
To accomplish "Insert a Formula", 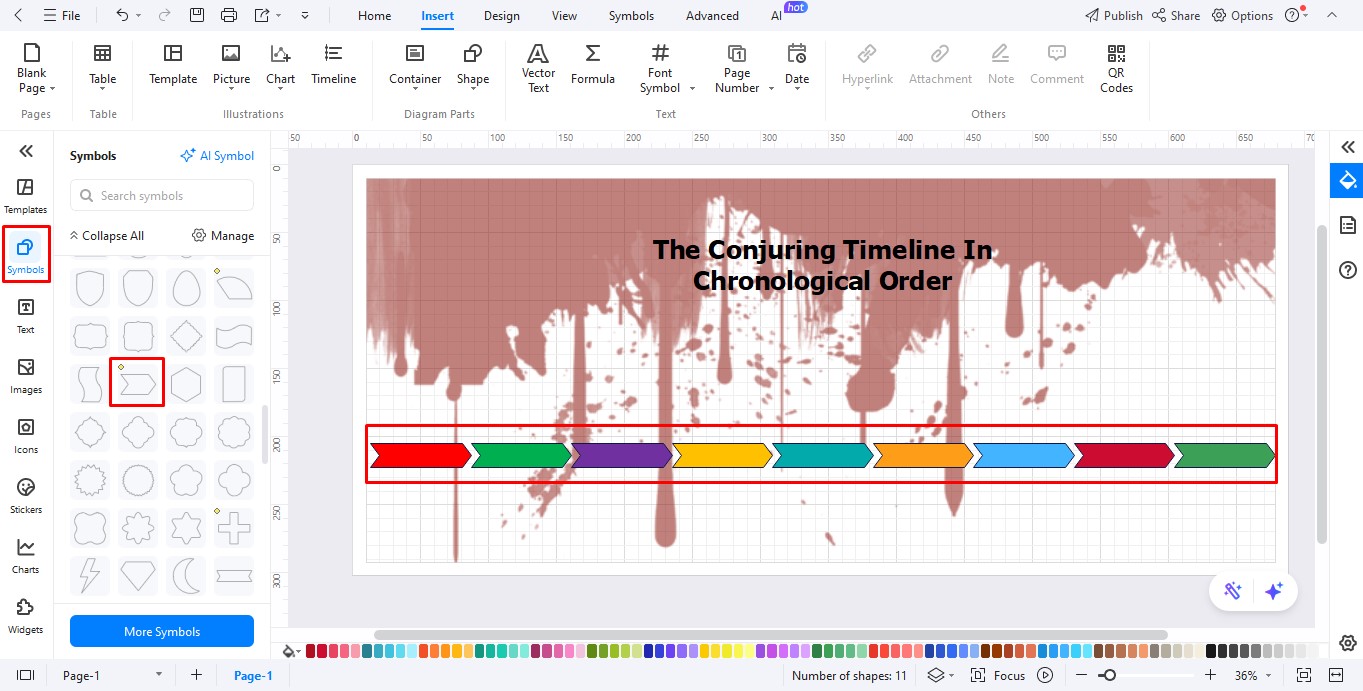I will coord(593,65).
